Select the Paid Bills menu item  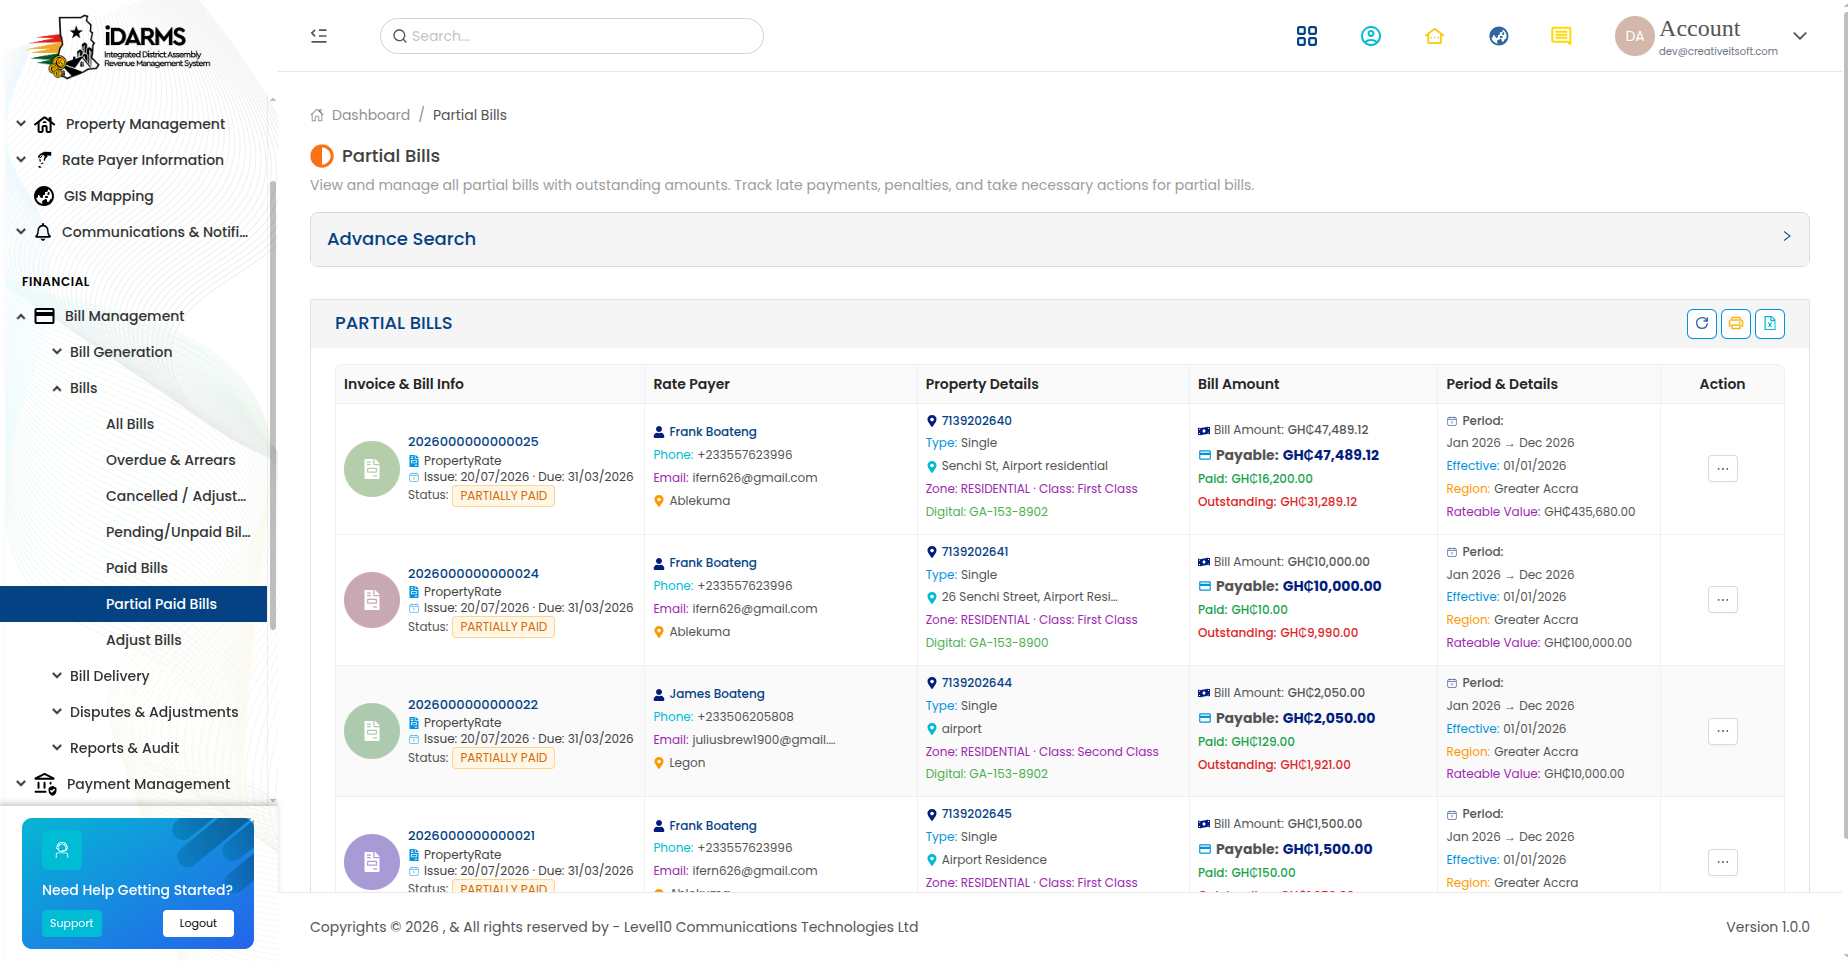tap(137, 568)
